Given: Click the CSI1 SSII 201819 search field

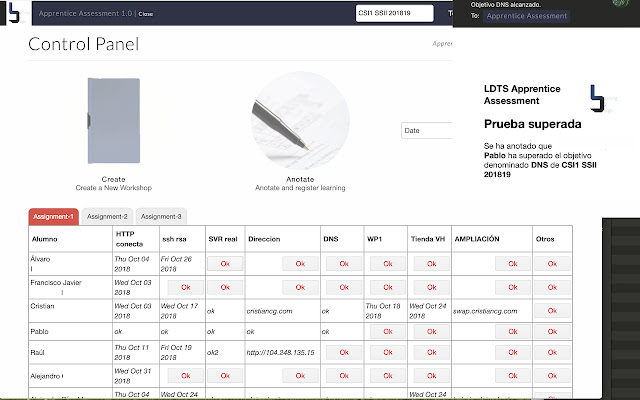Looking at the screenshot, I should [394, 13].
